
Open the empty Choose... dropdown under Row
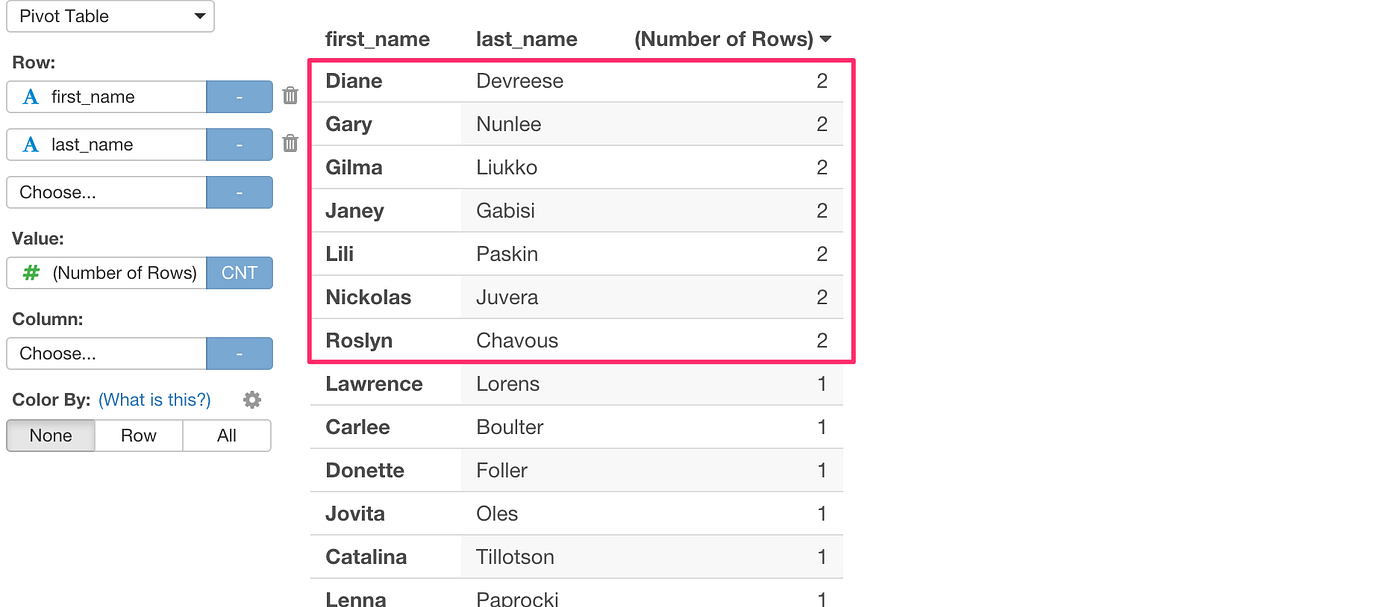[x=105, y=192]
